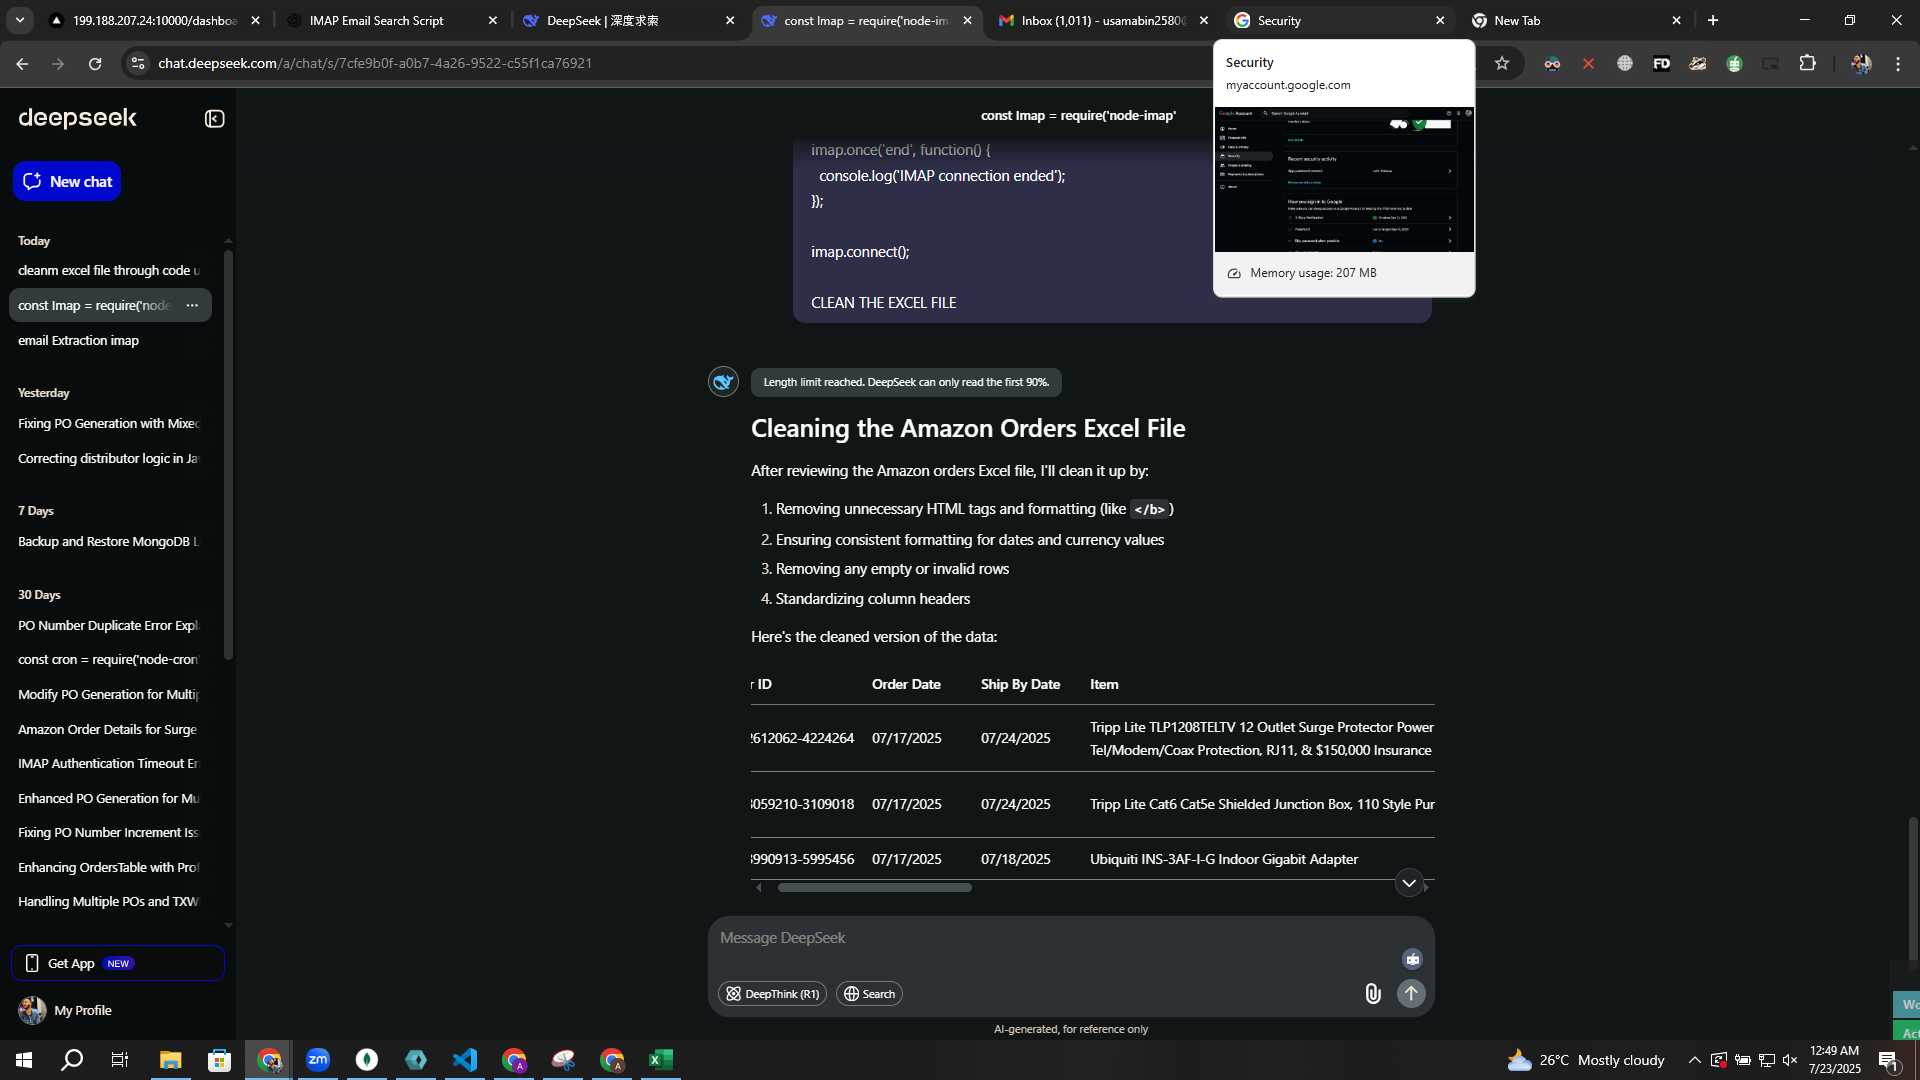Open Excel from the taskbar
This screenshot has height=1080, width=1920.
(661, 1060)
